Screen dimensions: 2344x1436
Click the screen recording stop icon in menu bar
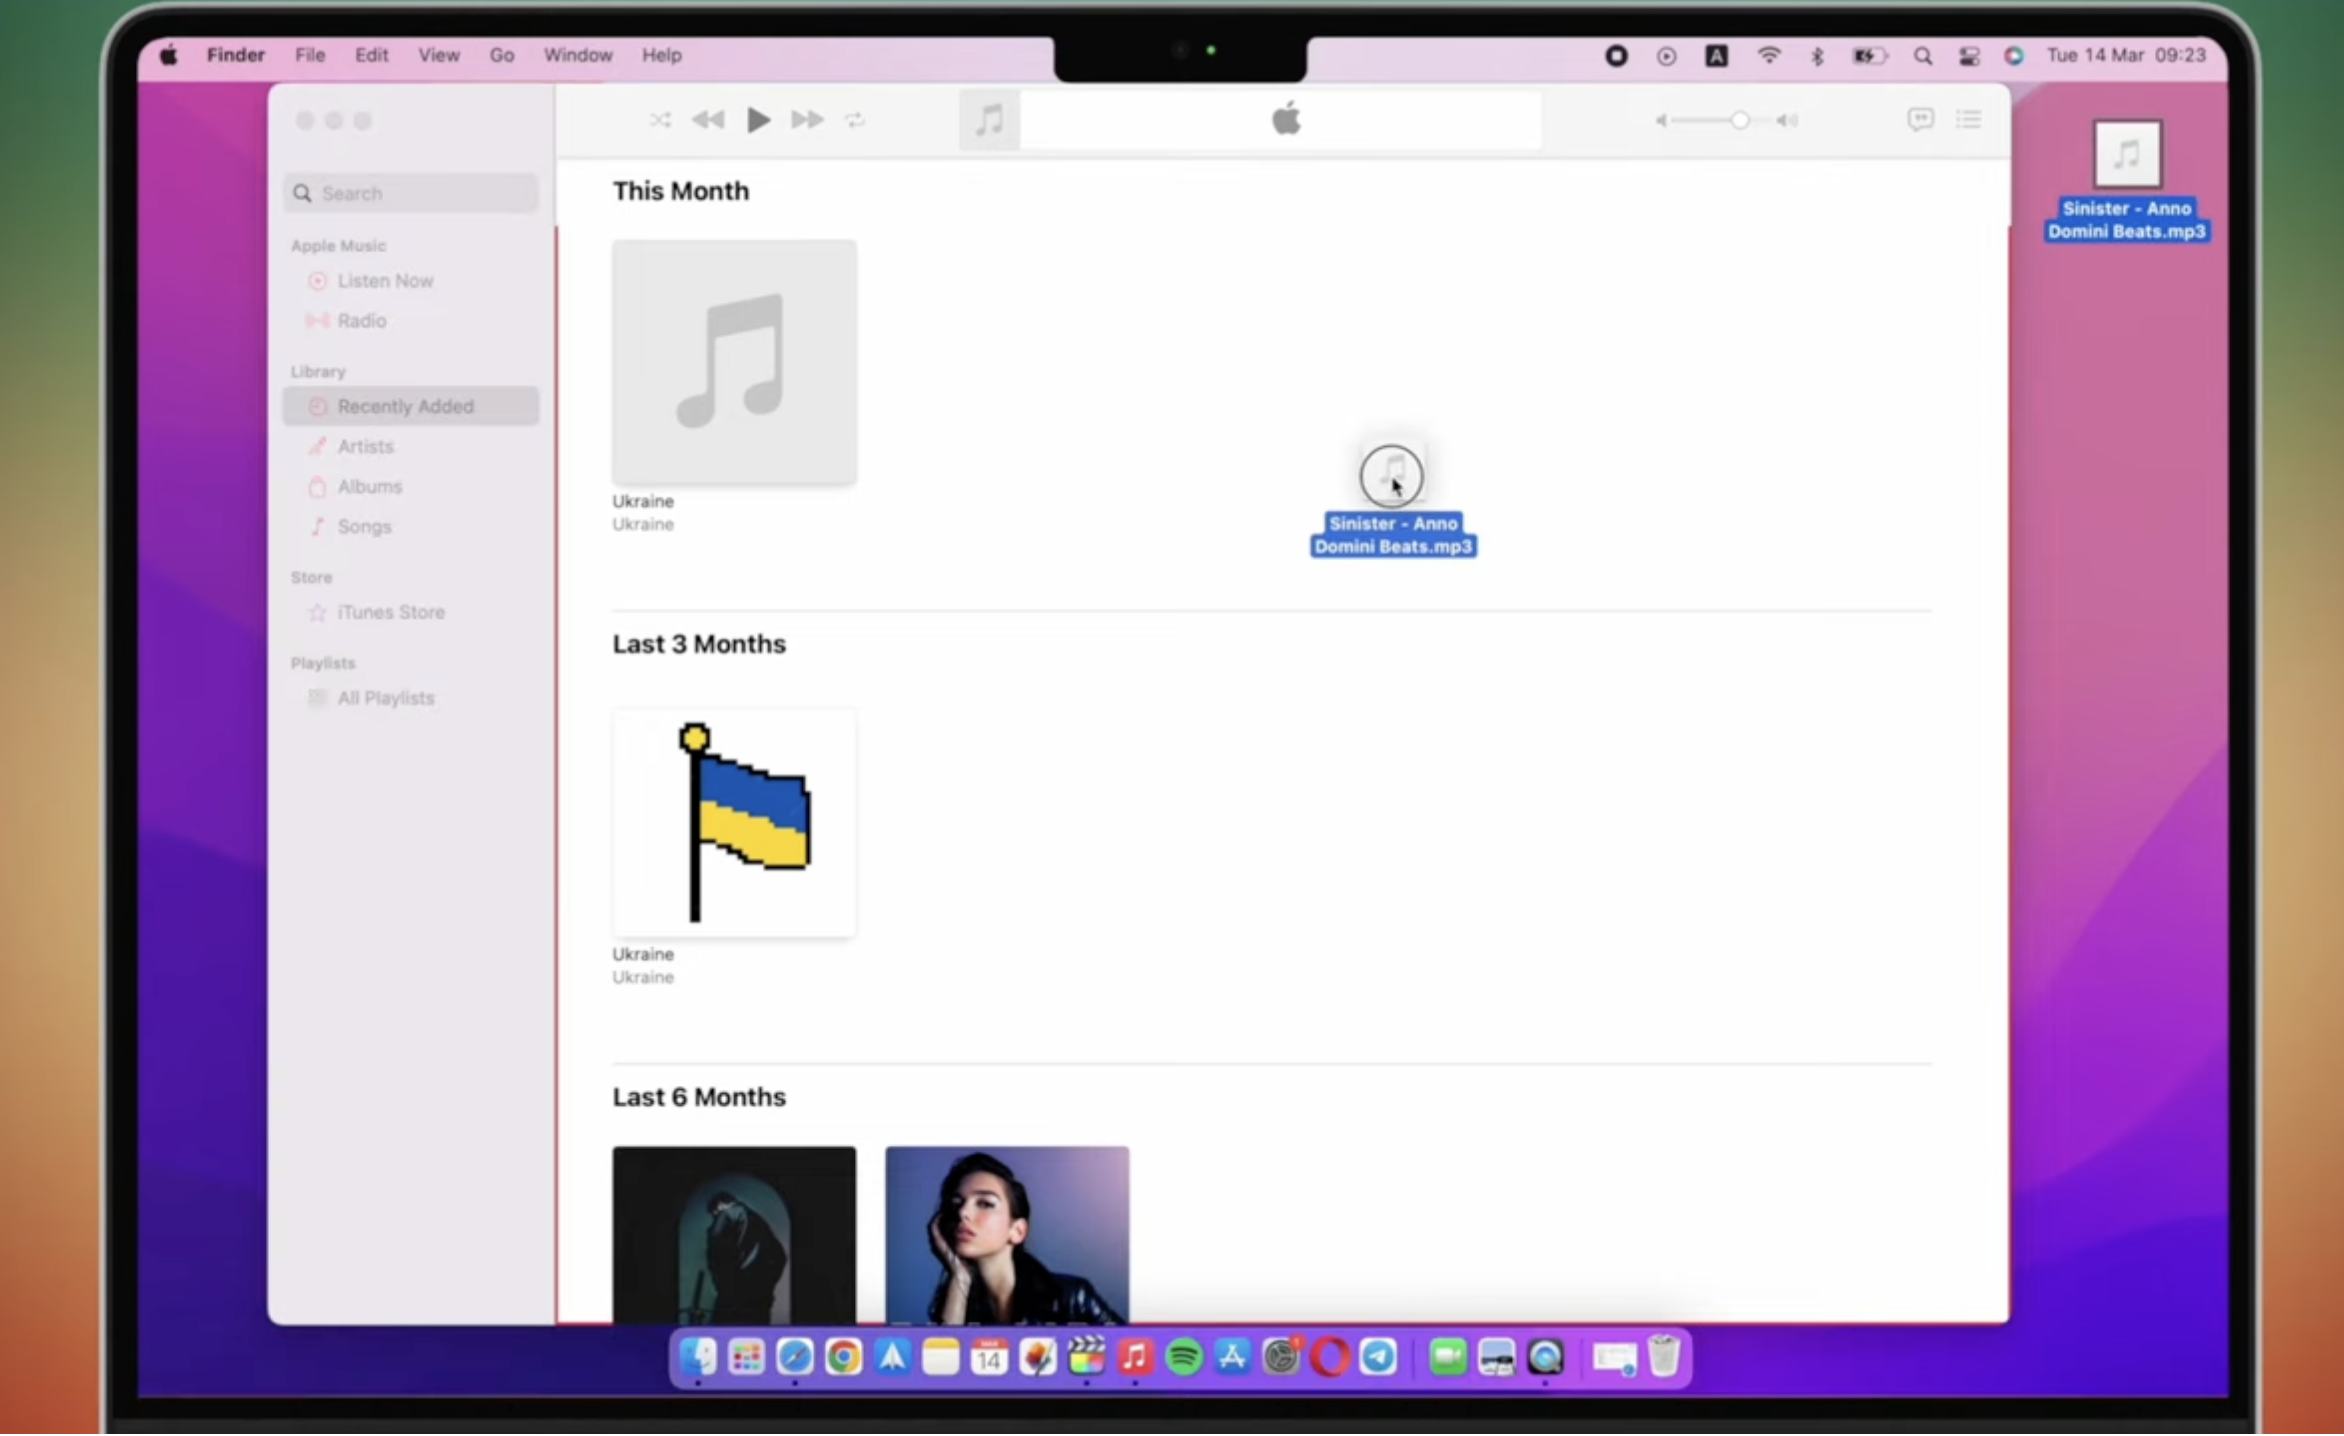point(1616,56)
